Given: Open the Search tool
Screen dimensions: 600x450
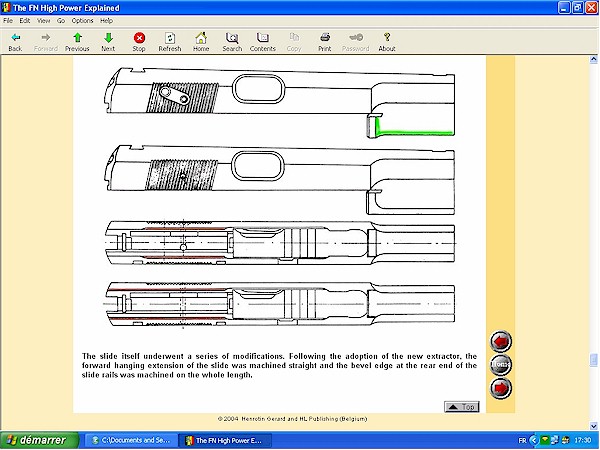Looking at the screenshot, I should [x=232, y=38].
